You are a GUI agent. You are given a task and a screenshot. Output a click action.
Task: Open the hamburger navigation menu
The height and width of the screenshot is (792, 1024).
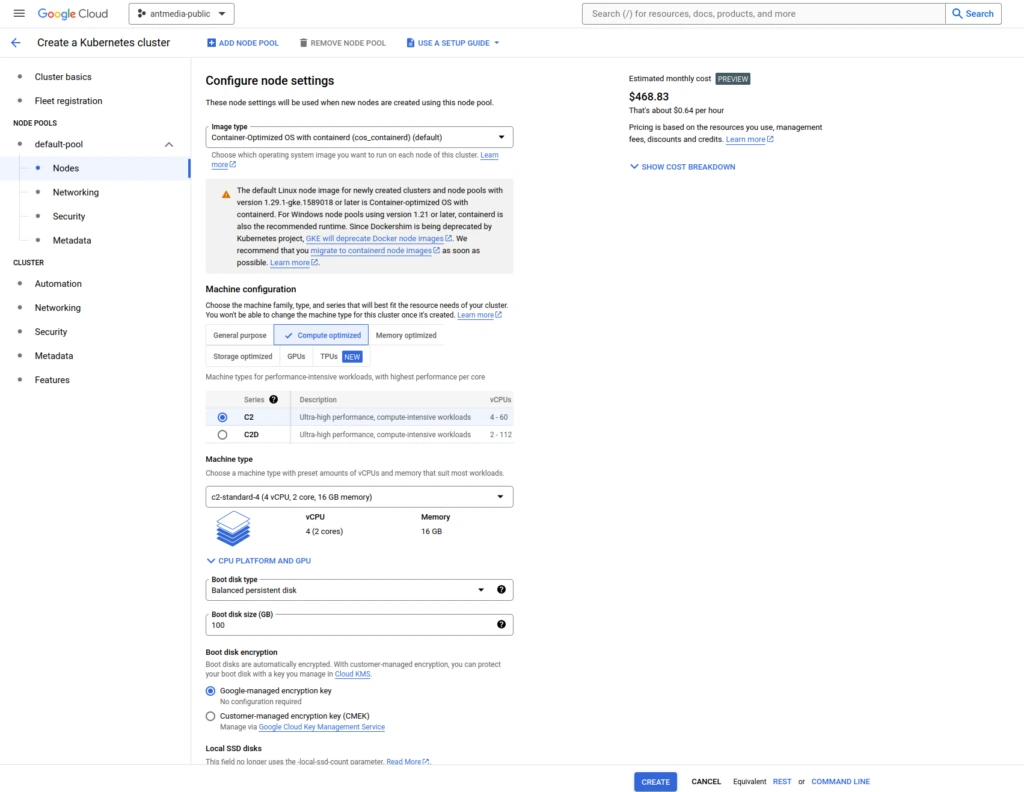[x=19, y=13]
